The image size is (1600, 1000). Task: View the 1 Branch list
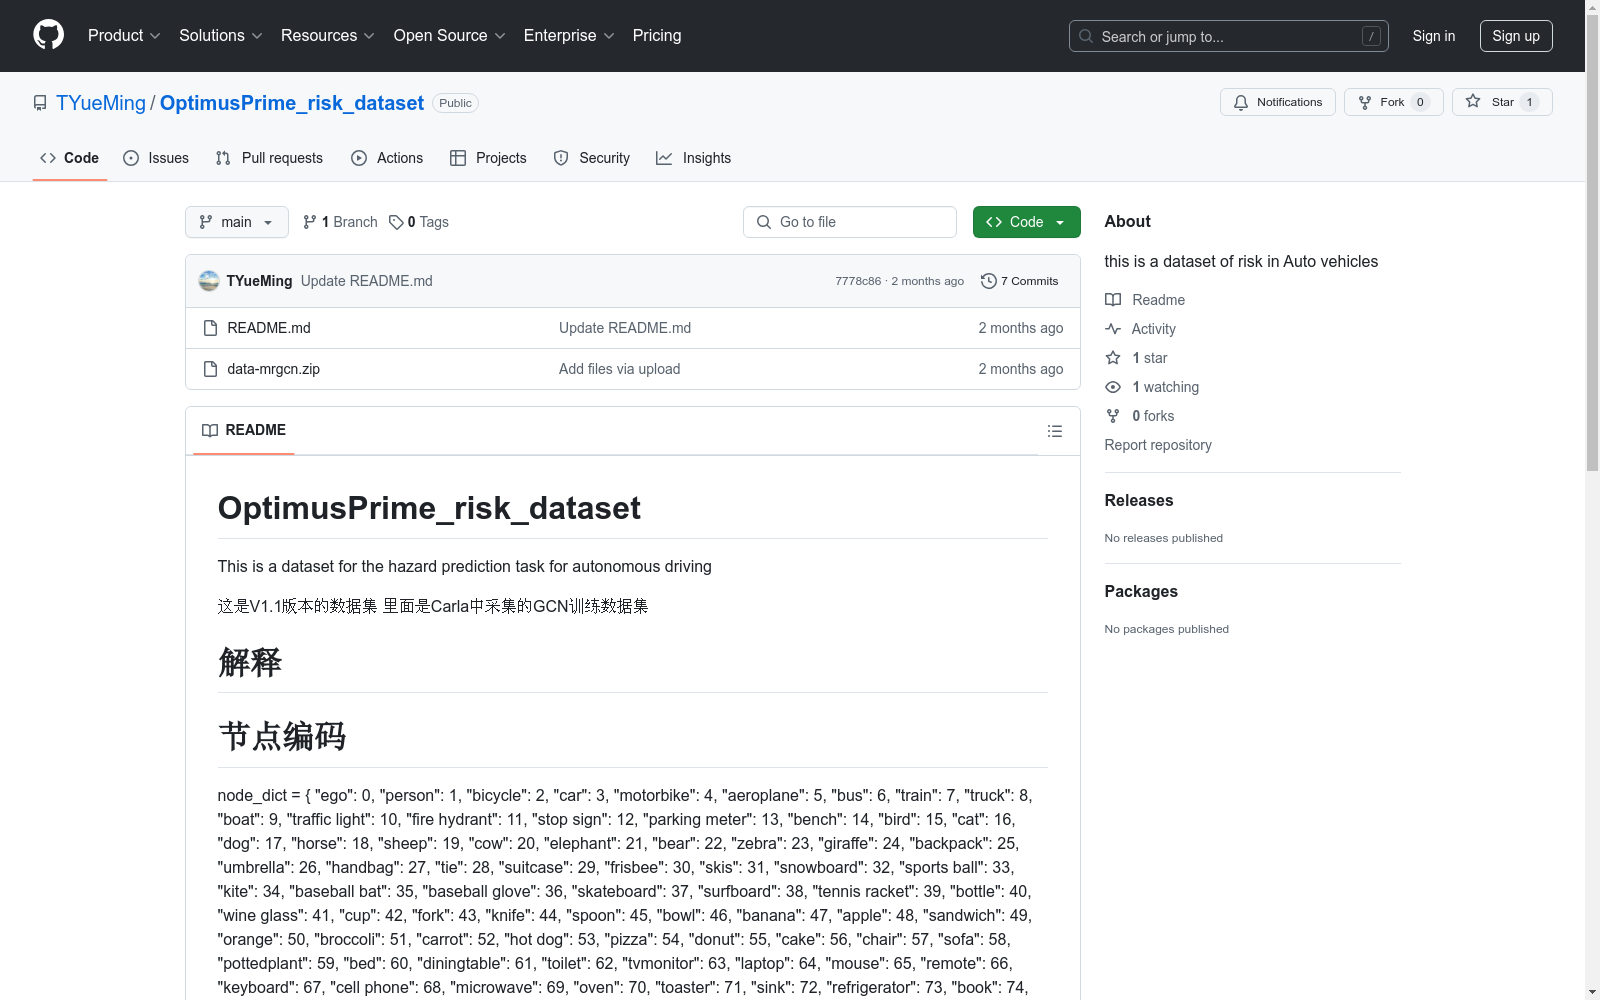[340, 222]
